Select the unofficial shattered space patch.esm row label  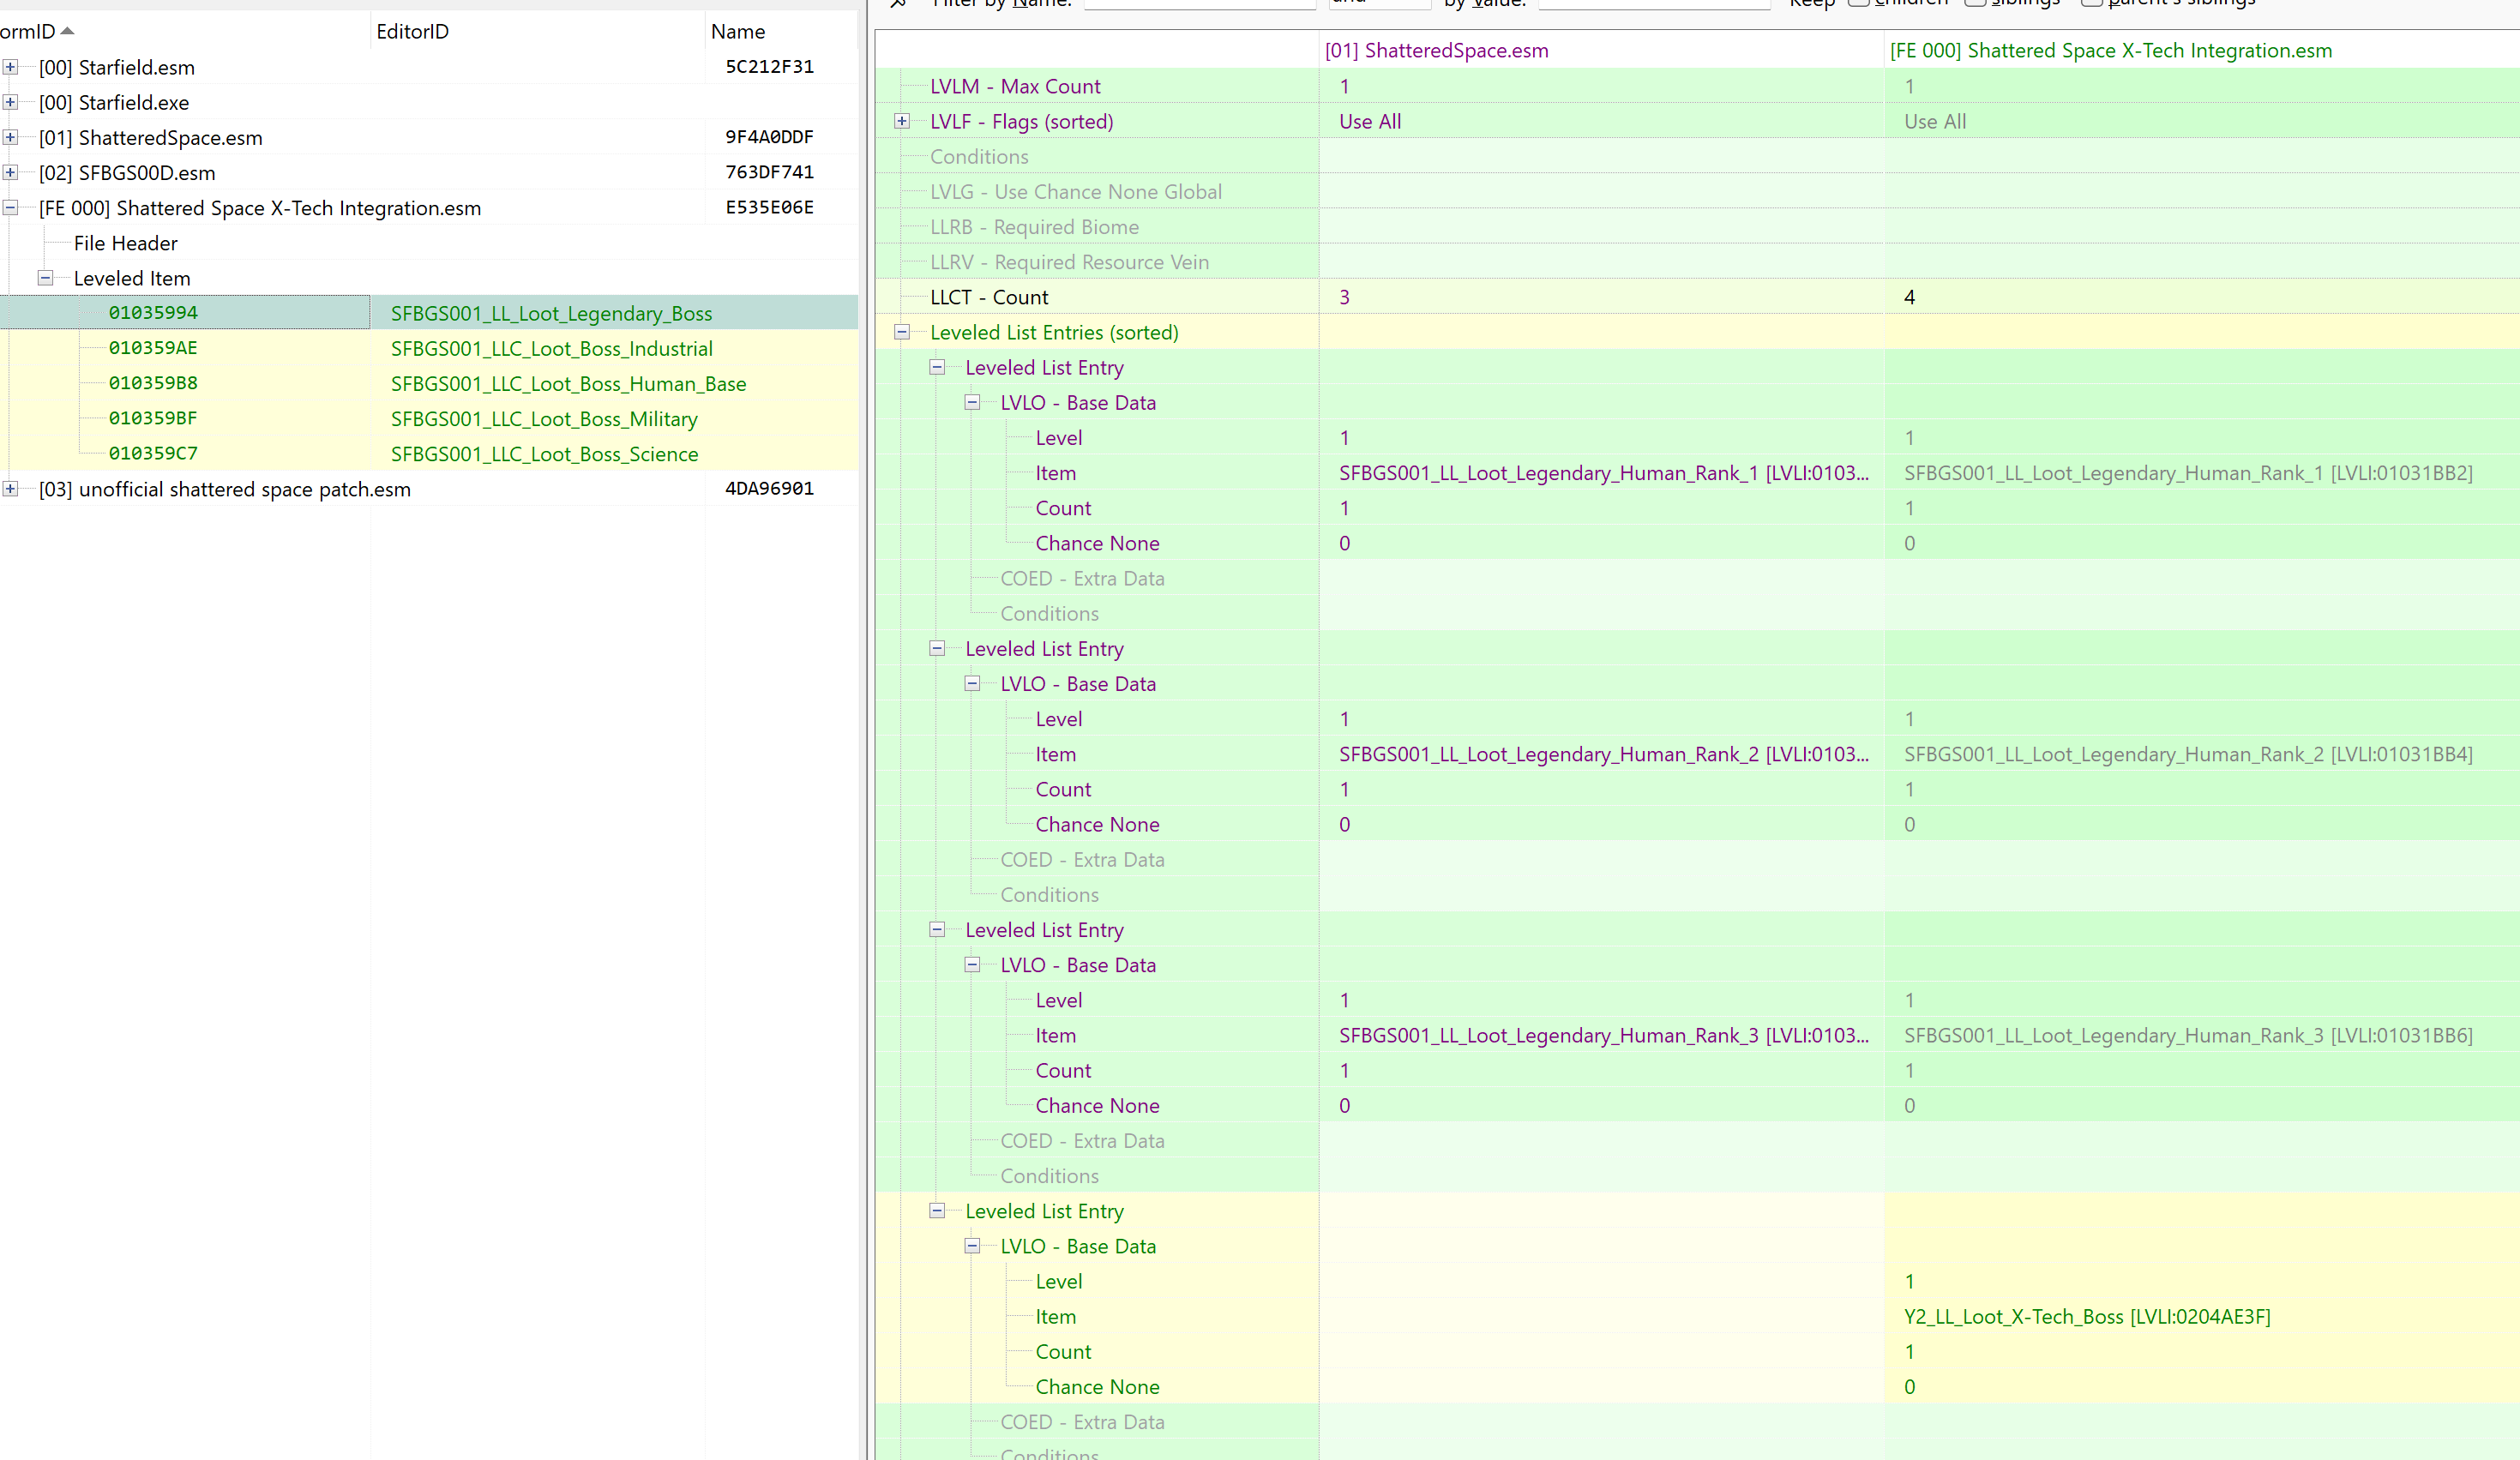point(225,489)
